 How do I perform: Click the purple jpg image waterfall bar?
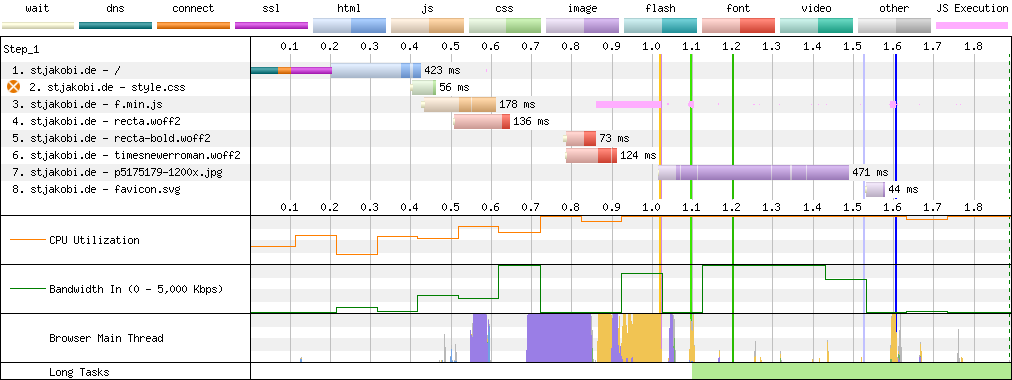(754, 172)
